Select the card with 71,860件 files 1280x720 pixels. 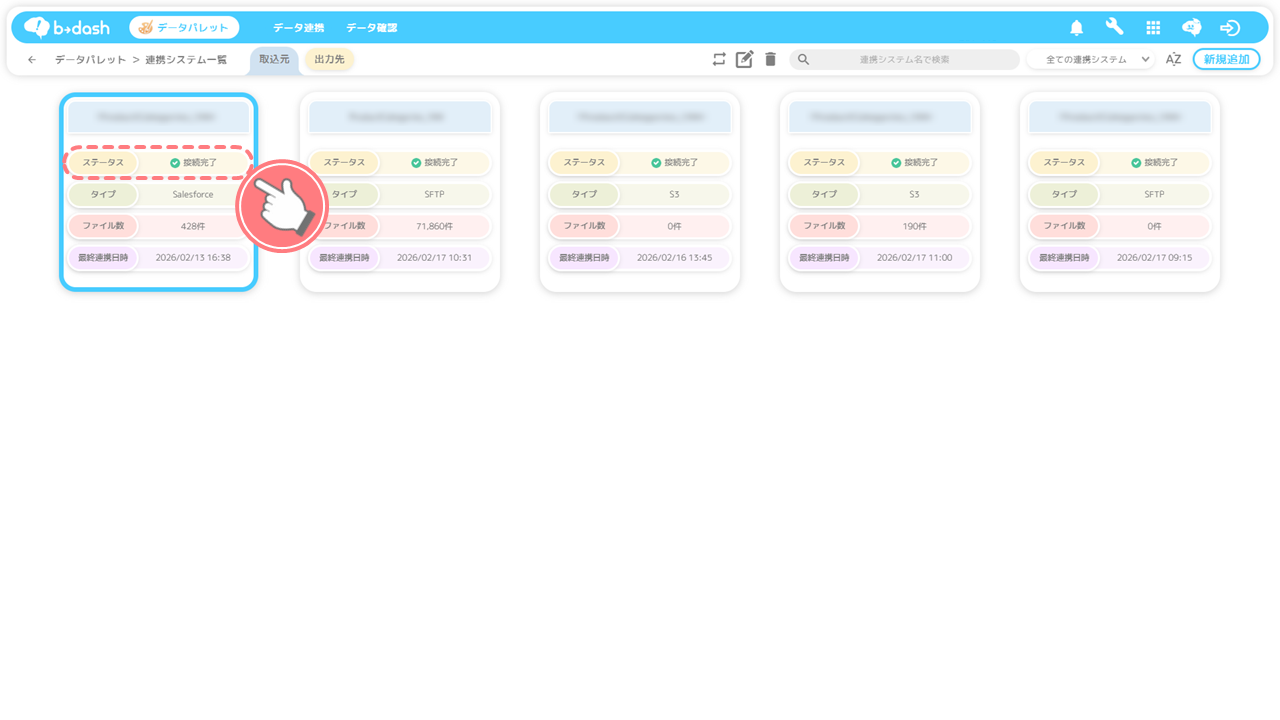coord(400,192)
